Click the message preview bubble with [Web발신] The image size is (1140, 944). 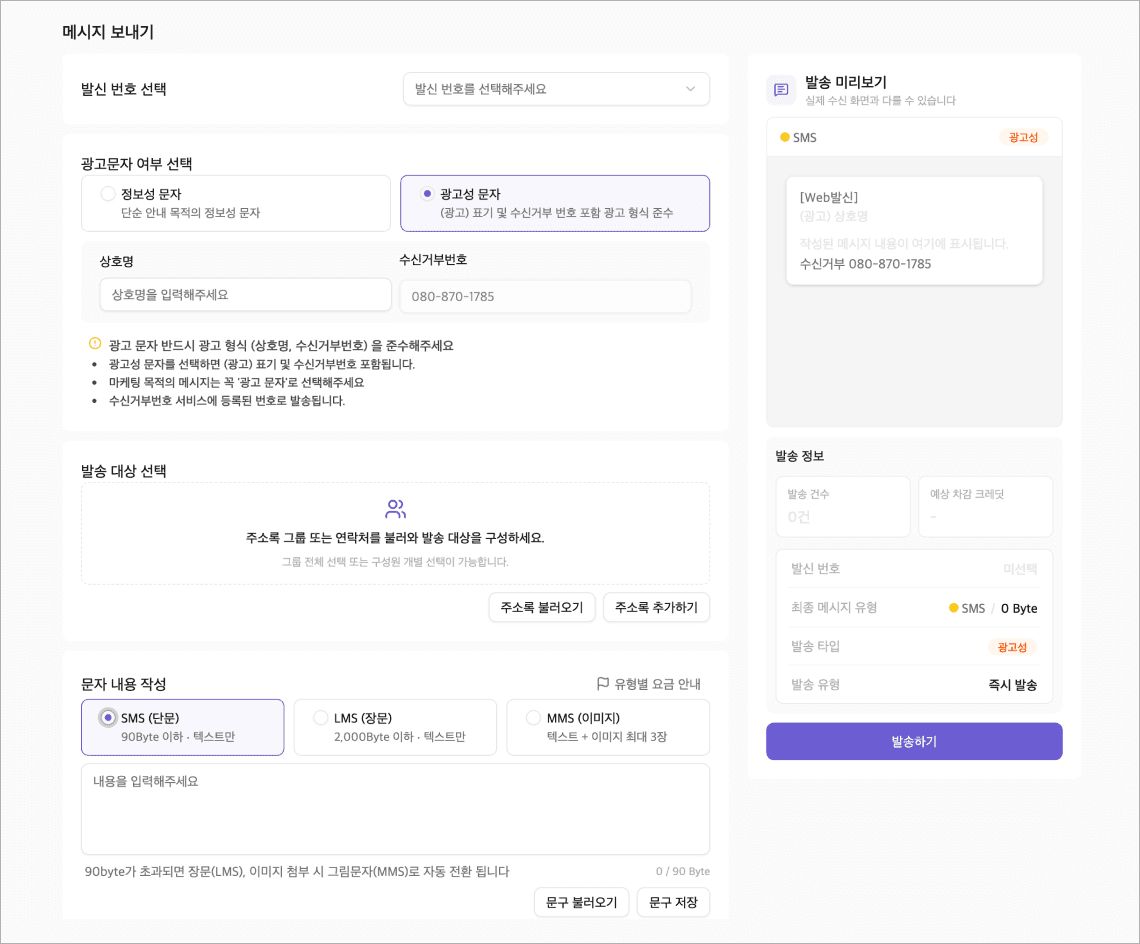[914, 231]
